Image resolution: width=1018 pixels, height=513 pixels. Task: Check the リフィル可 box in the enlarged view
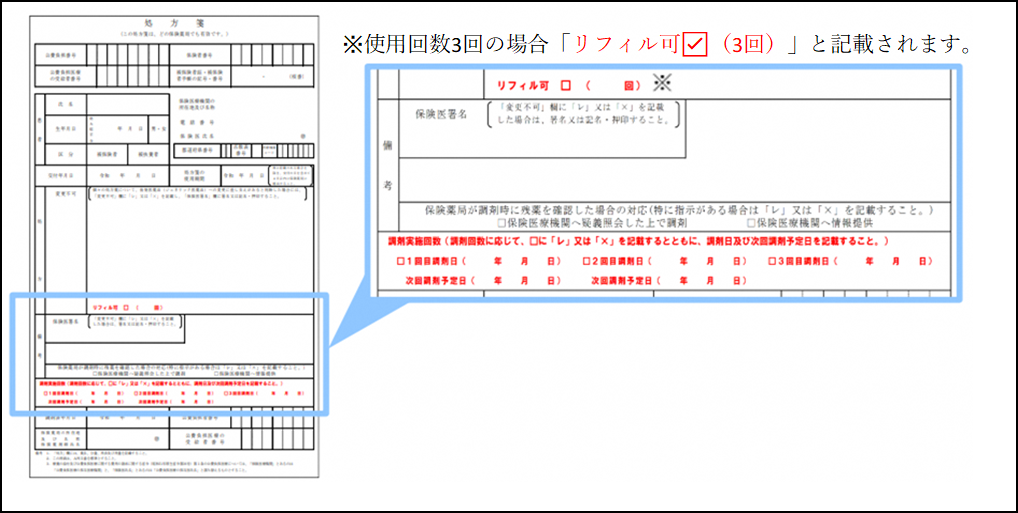pyautogui.click(x=565, y=85)
